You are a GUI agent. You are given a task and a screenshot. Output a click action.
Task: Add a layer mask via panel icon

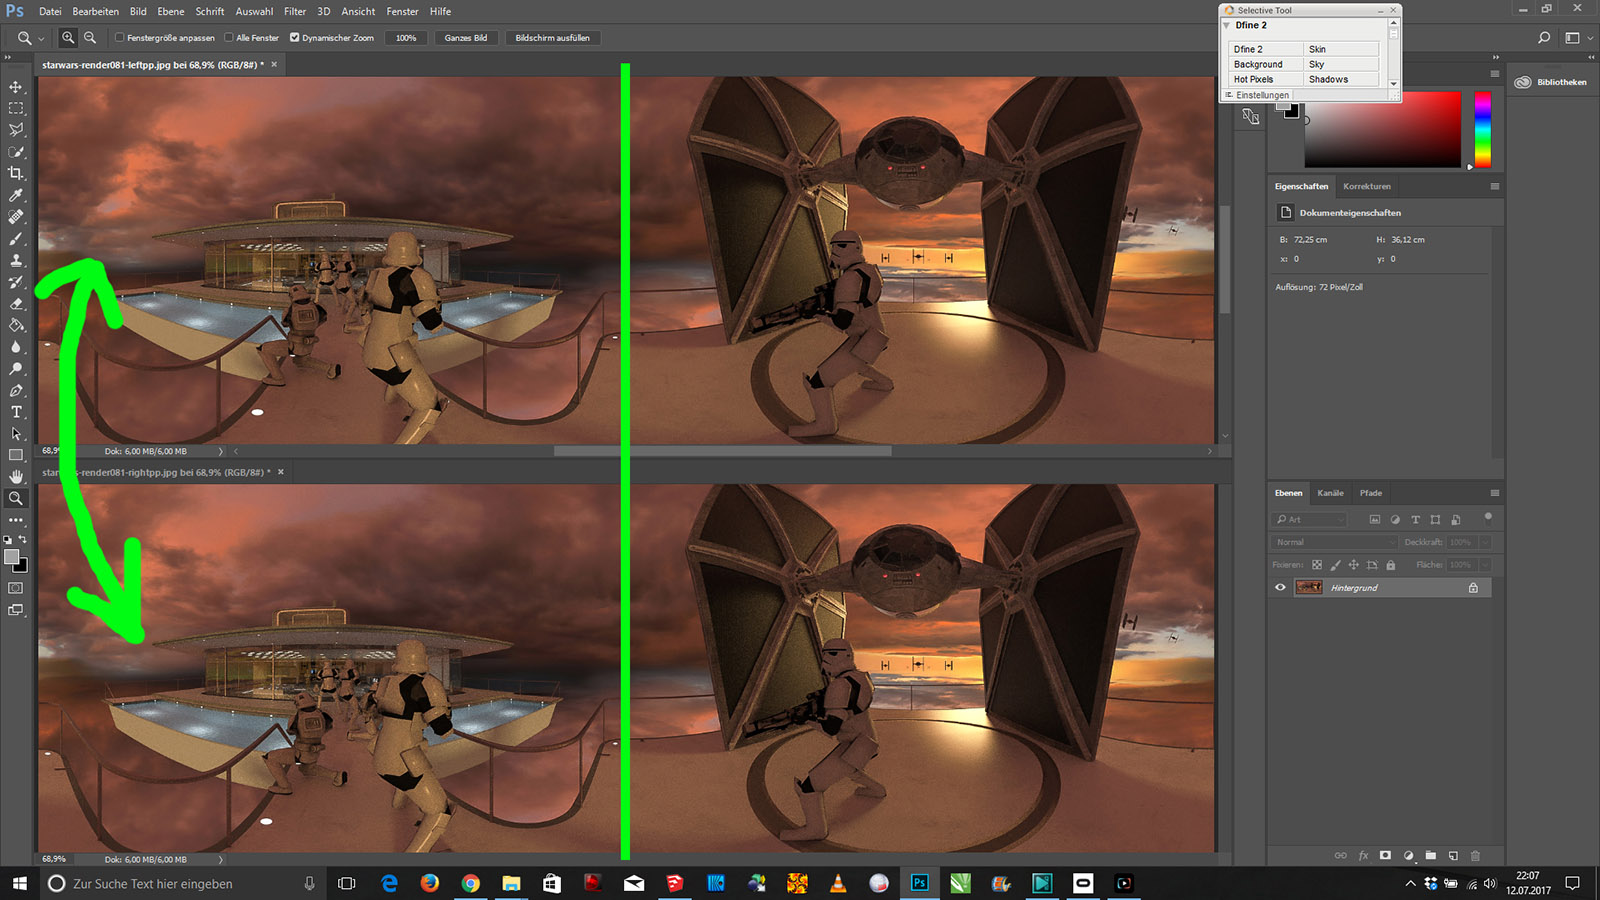point(1385,856)
